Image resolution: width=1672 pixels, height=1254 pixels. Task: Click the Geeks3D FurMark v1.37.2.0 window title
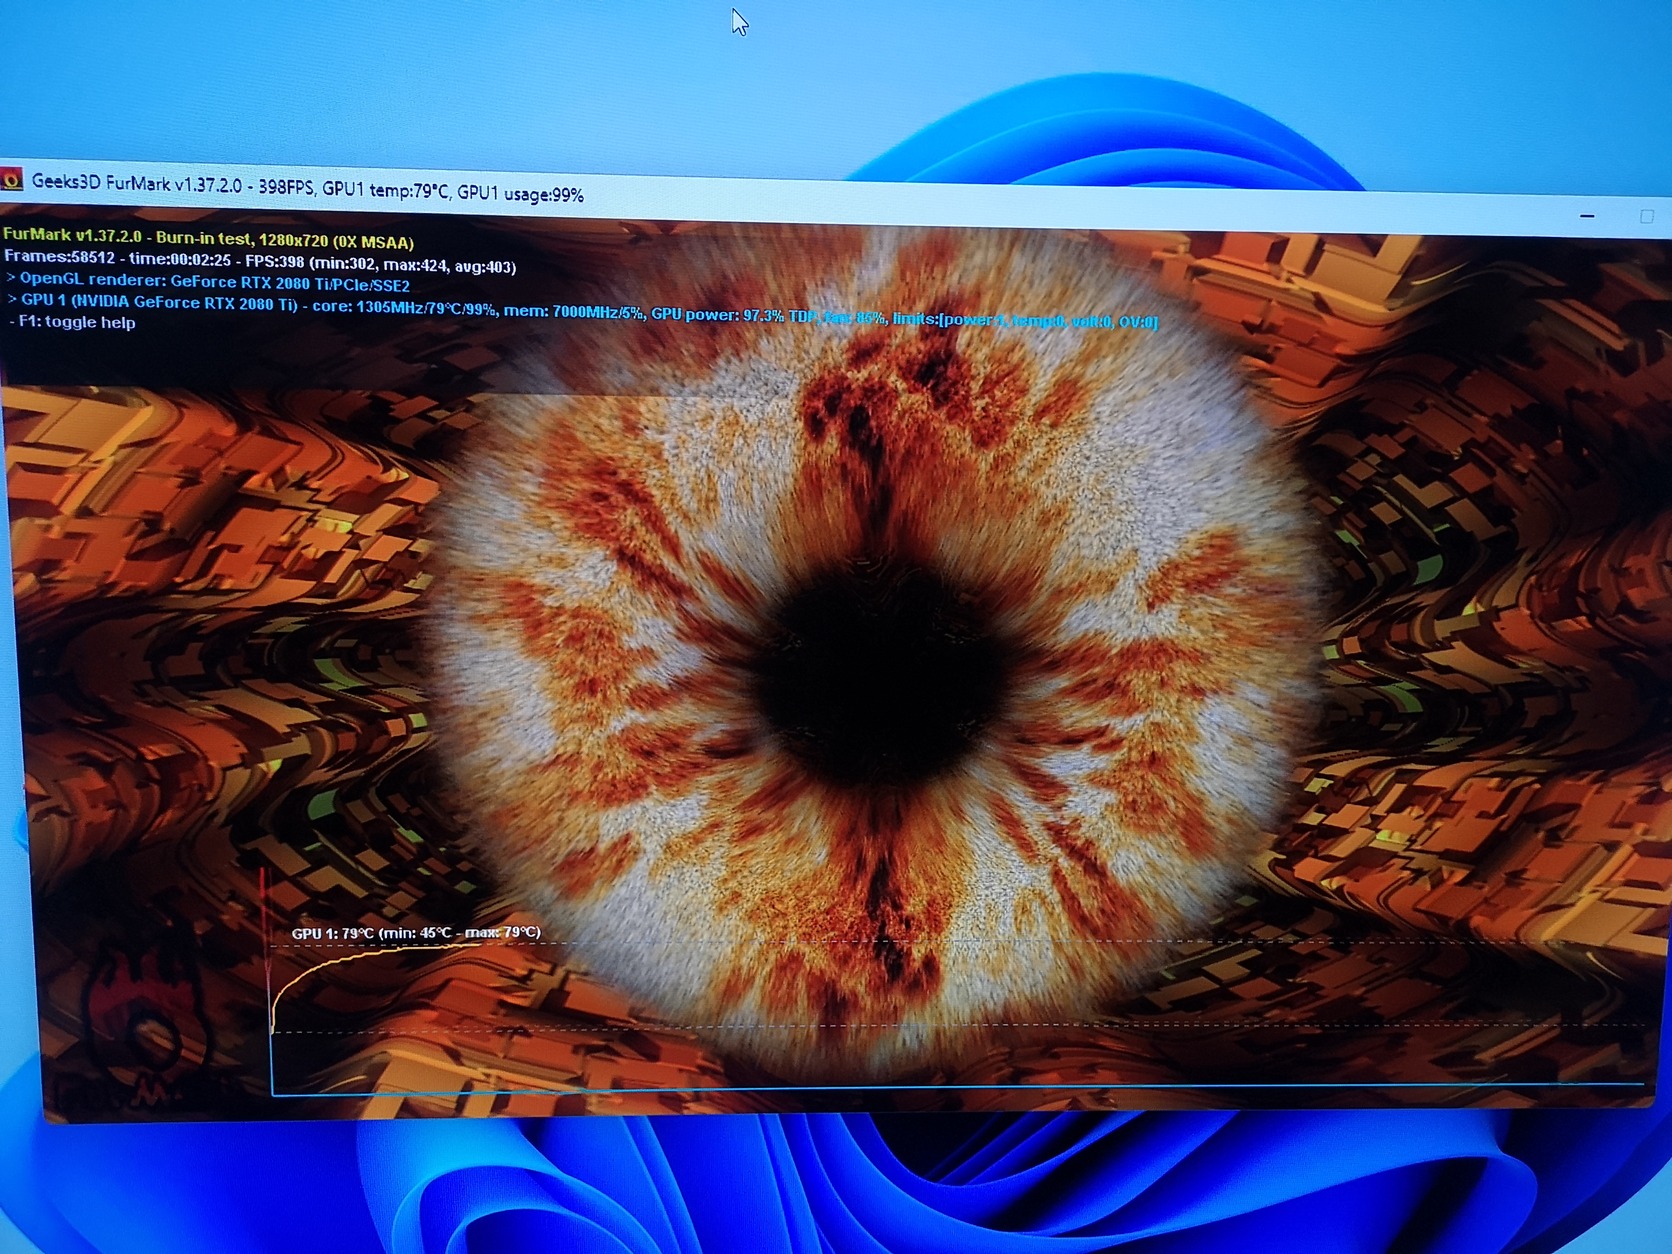(308, 187)
